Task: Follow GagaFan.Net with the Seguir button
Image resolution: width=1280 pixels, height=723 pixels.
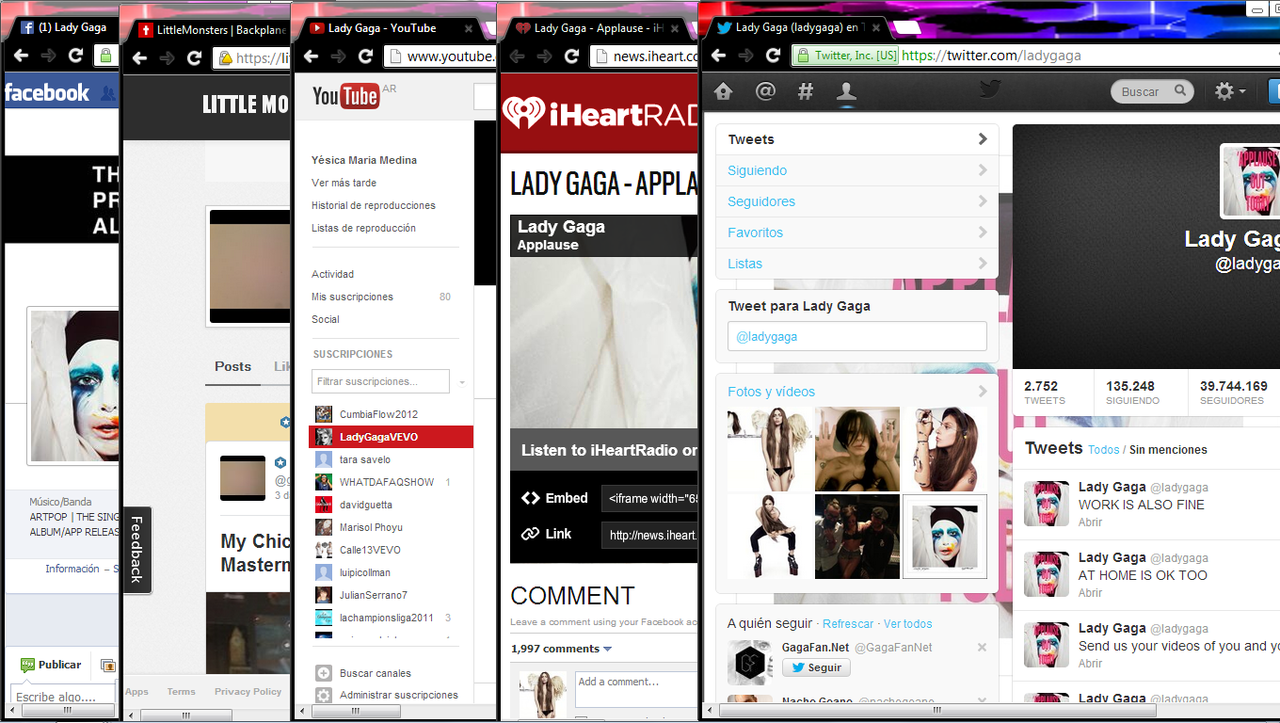Action: pyautogui.click(x=816, y=668)
